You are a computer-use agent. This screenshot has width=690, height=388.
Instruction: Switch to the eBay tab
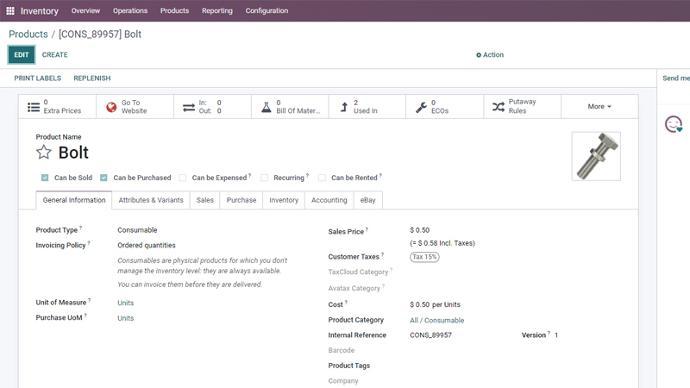point(368,200)
